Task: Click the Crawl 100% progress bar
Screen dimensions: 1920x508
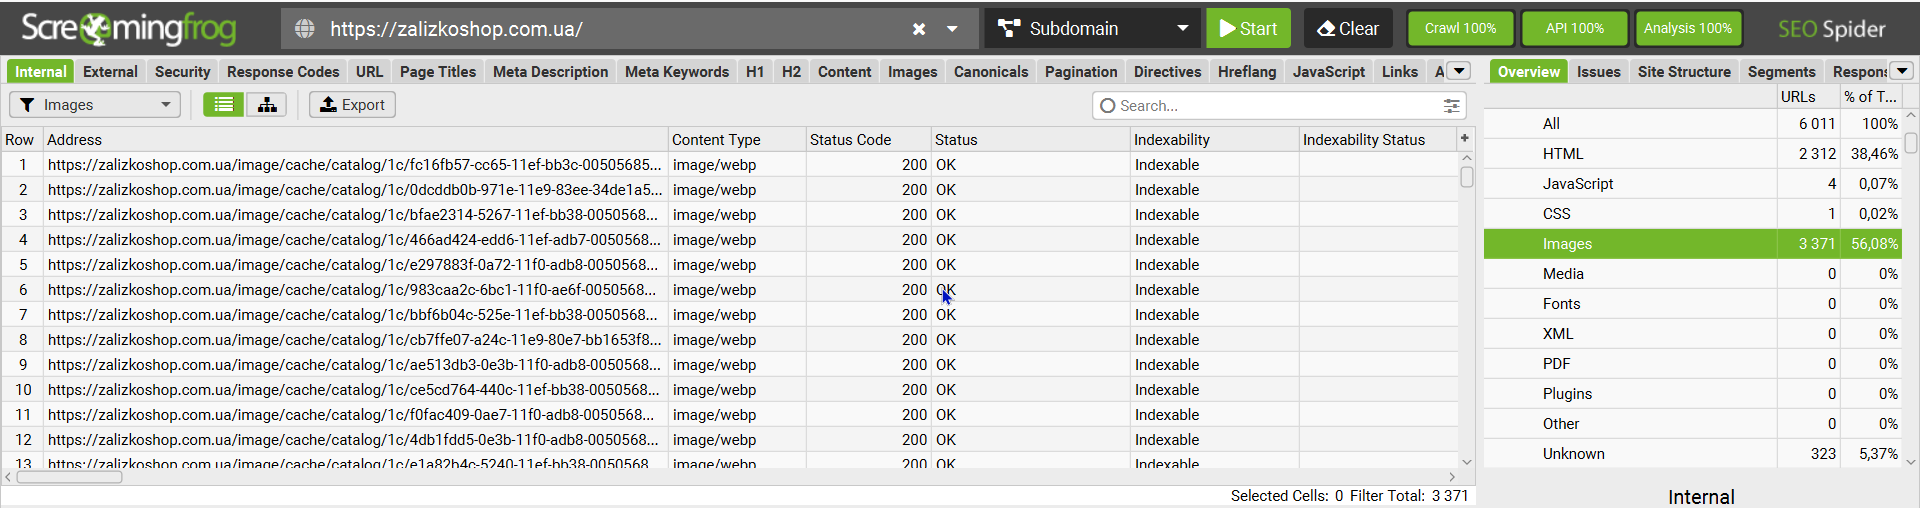Action: click(1460, 29)
